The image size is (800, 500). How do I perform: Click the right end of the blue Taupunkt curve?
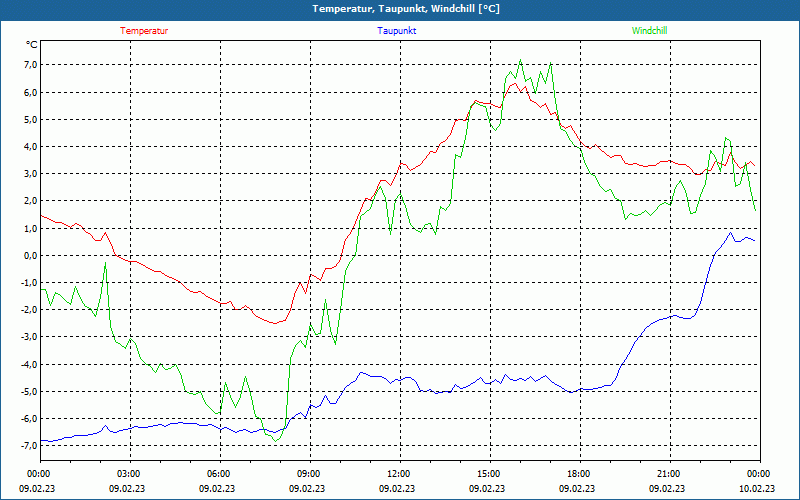click(x=754, y=241)
